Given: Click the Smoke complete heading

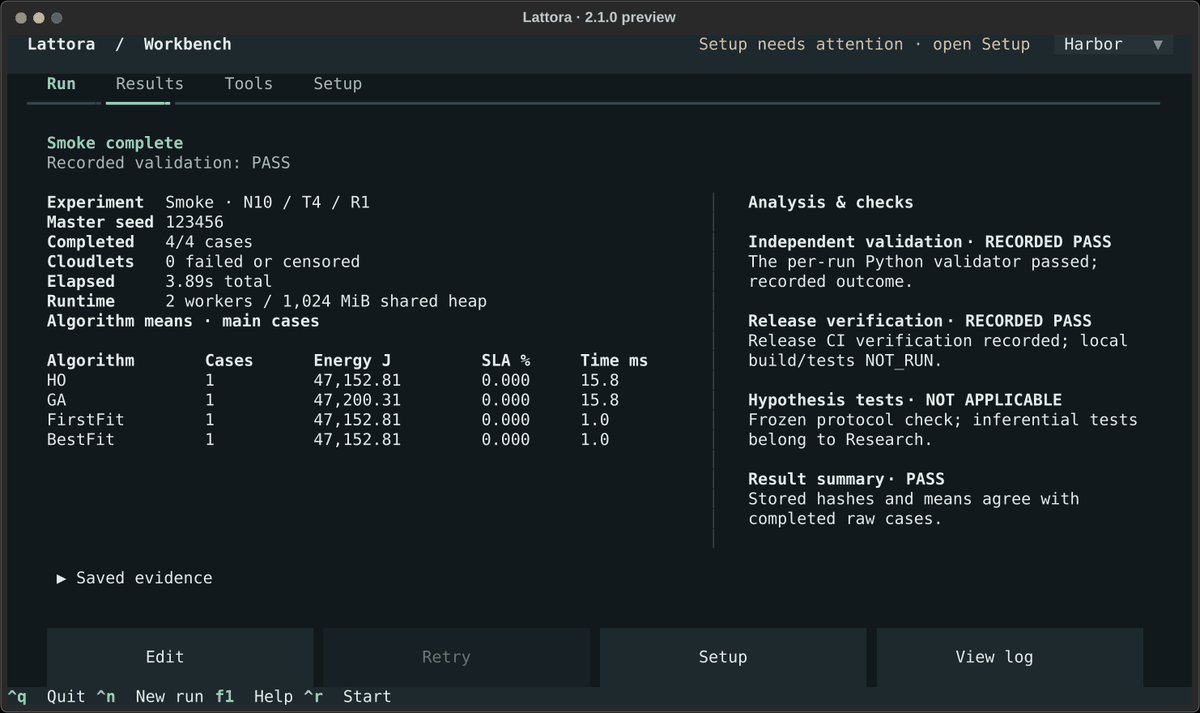Looking at the screenshot, I should point(115,143).
